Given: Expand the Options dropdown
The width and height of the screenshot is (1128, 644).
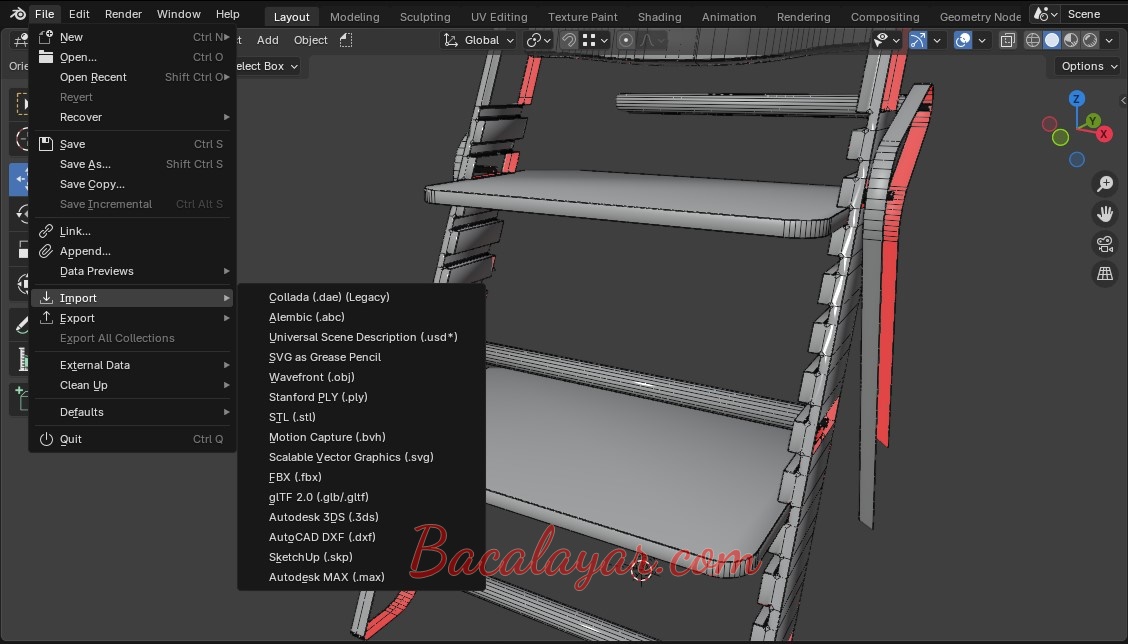Looking at the screenshot, I should click(x=1089, y=66).
